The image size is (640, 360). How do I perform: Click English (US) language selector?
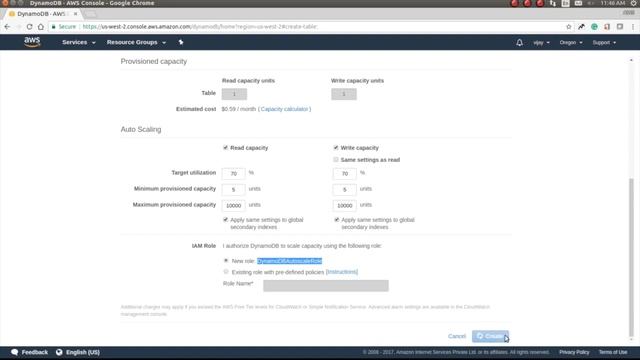coord(83,352)
